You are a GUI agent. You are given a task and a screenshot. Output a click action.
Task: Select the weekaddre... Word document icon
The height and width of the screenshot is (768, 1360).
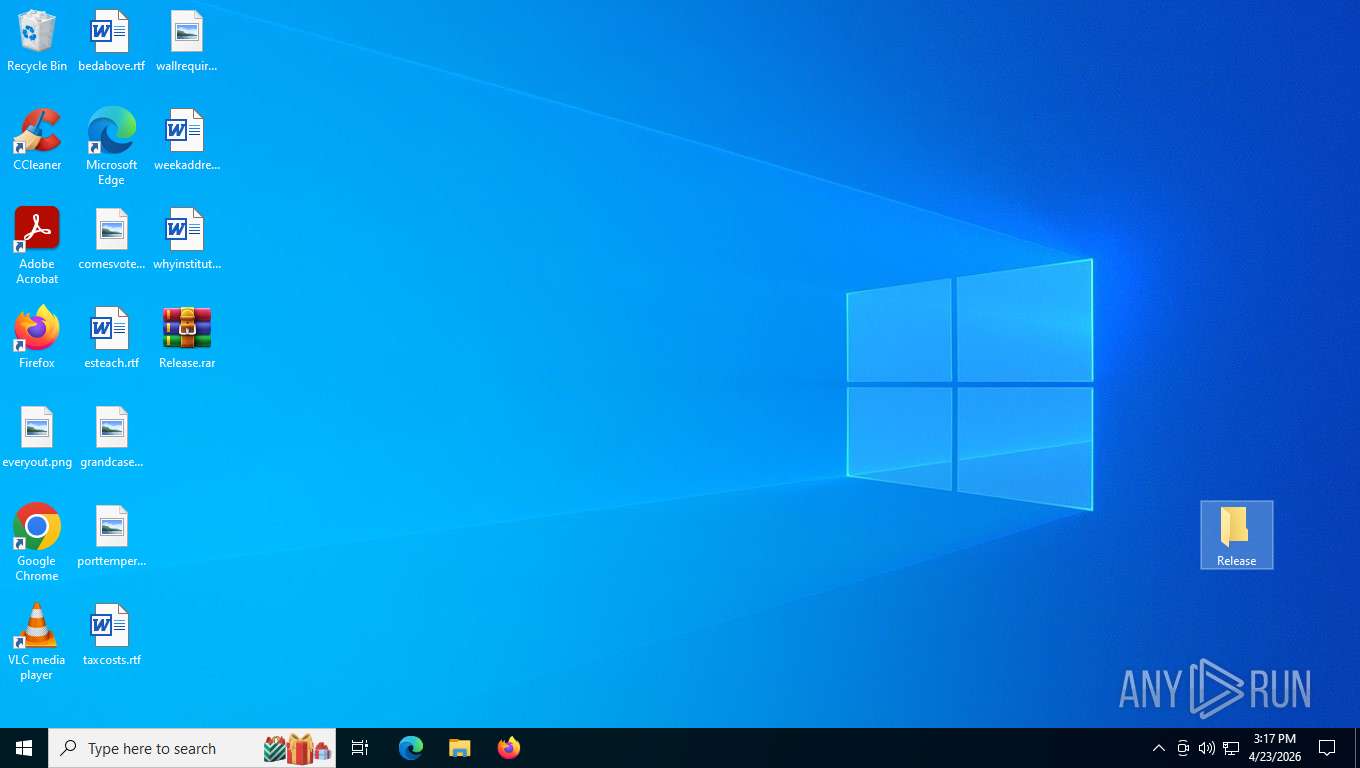coord(187,141)
